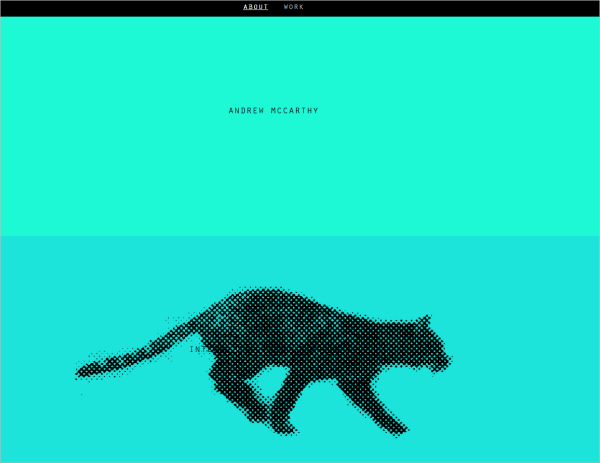Click the cat's pointed ear
The width and height of the screenshot is (600, 463).
click(x=428, y=321)
